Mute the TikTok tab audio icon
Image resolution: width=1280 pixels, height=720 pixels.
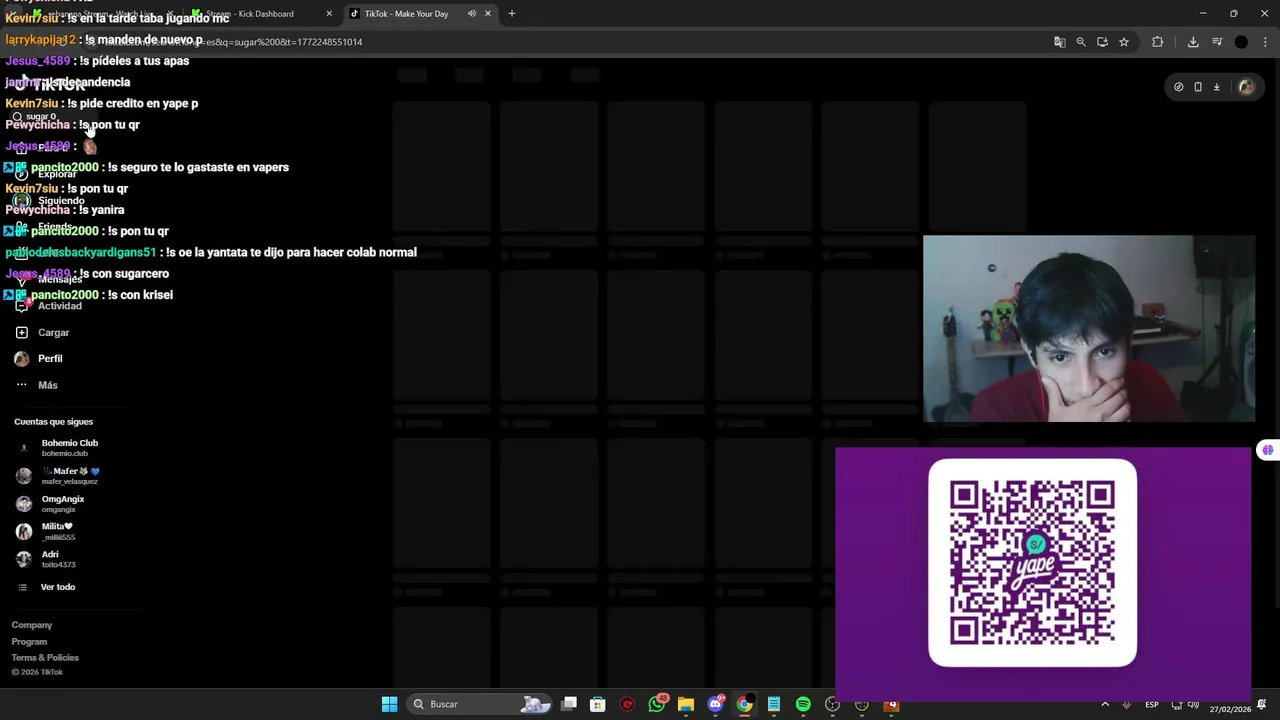(471, 14)
